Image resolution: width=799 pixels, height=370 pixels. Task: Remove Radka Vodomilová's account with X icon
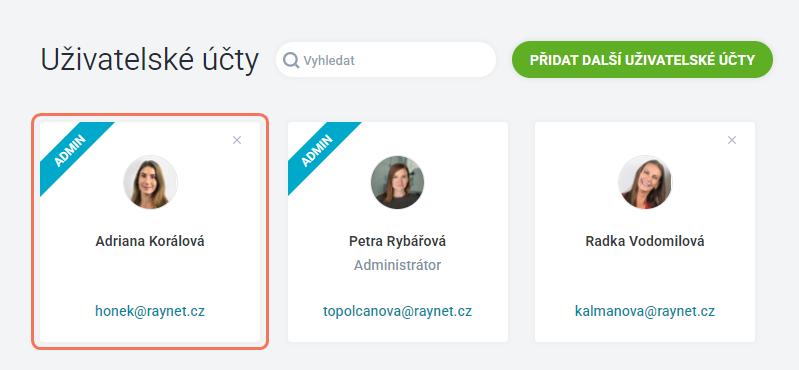coord(732,140)
